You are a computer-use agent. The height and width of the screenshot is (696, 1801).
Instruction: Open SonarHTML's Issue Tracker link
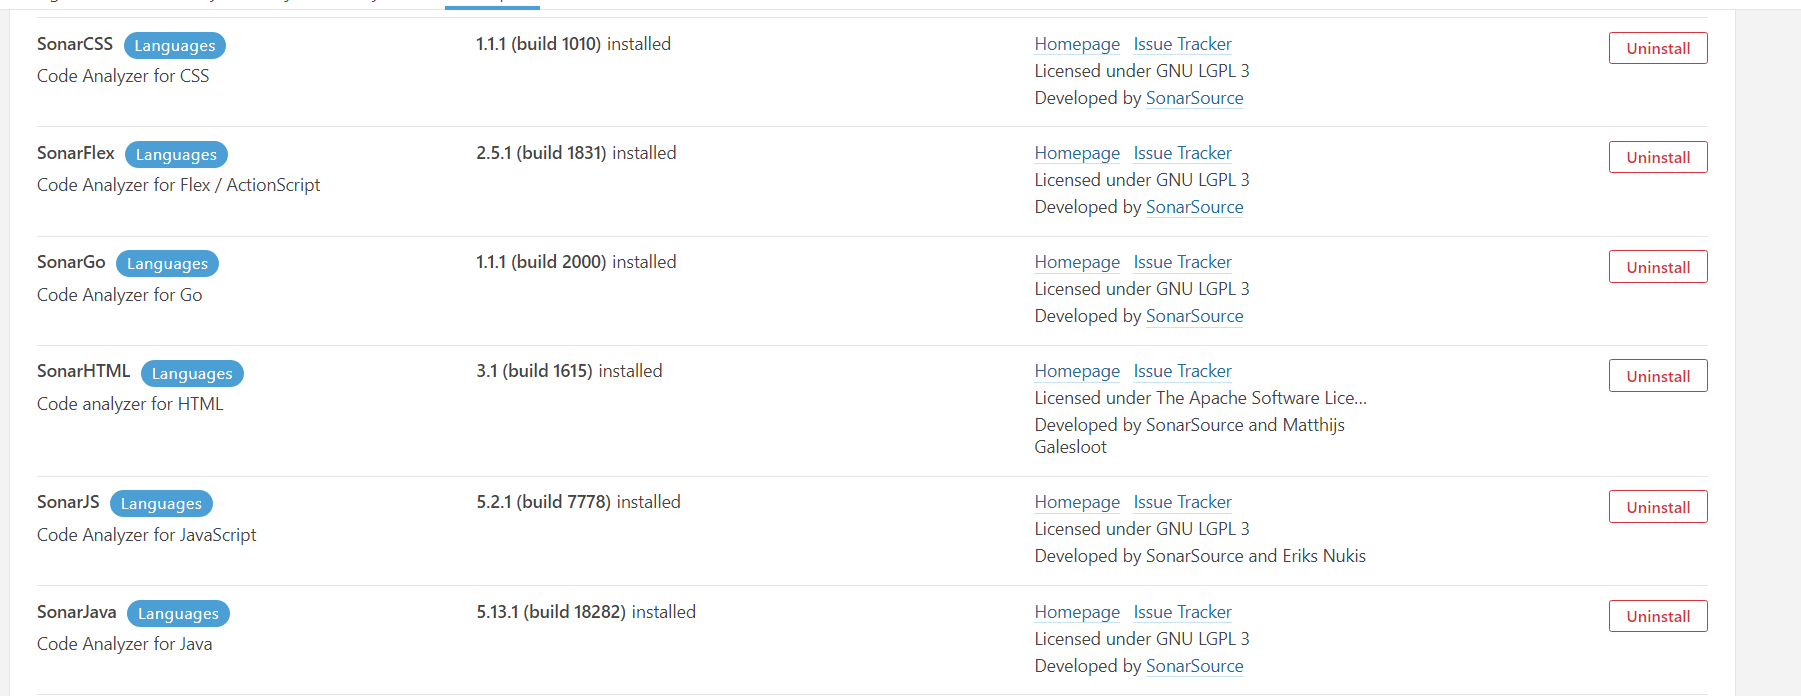[1182, 371]
